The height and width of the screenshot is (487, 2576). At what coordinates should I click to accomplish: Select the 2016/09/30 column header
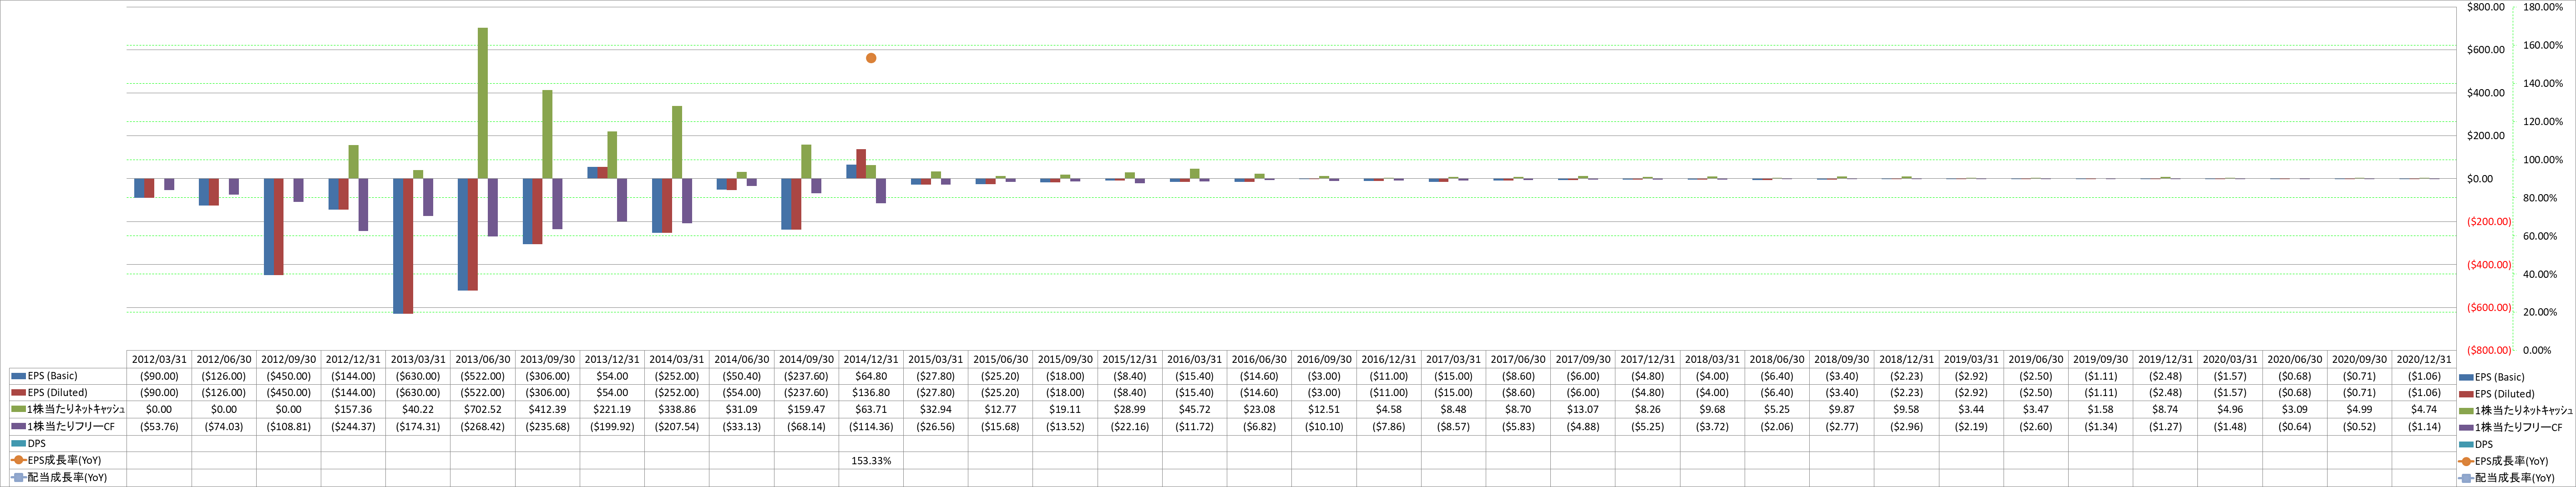click(x=1324, y=359)
